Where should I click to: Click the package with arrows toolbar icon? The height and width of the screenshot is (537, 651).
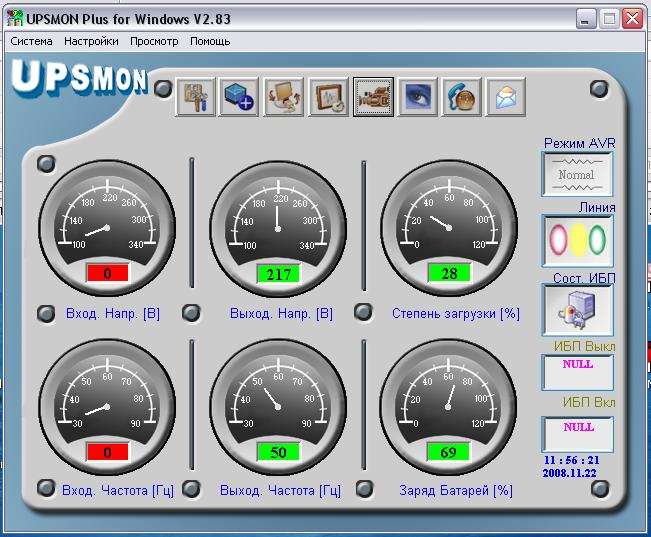point(284,97)
